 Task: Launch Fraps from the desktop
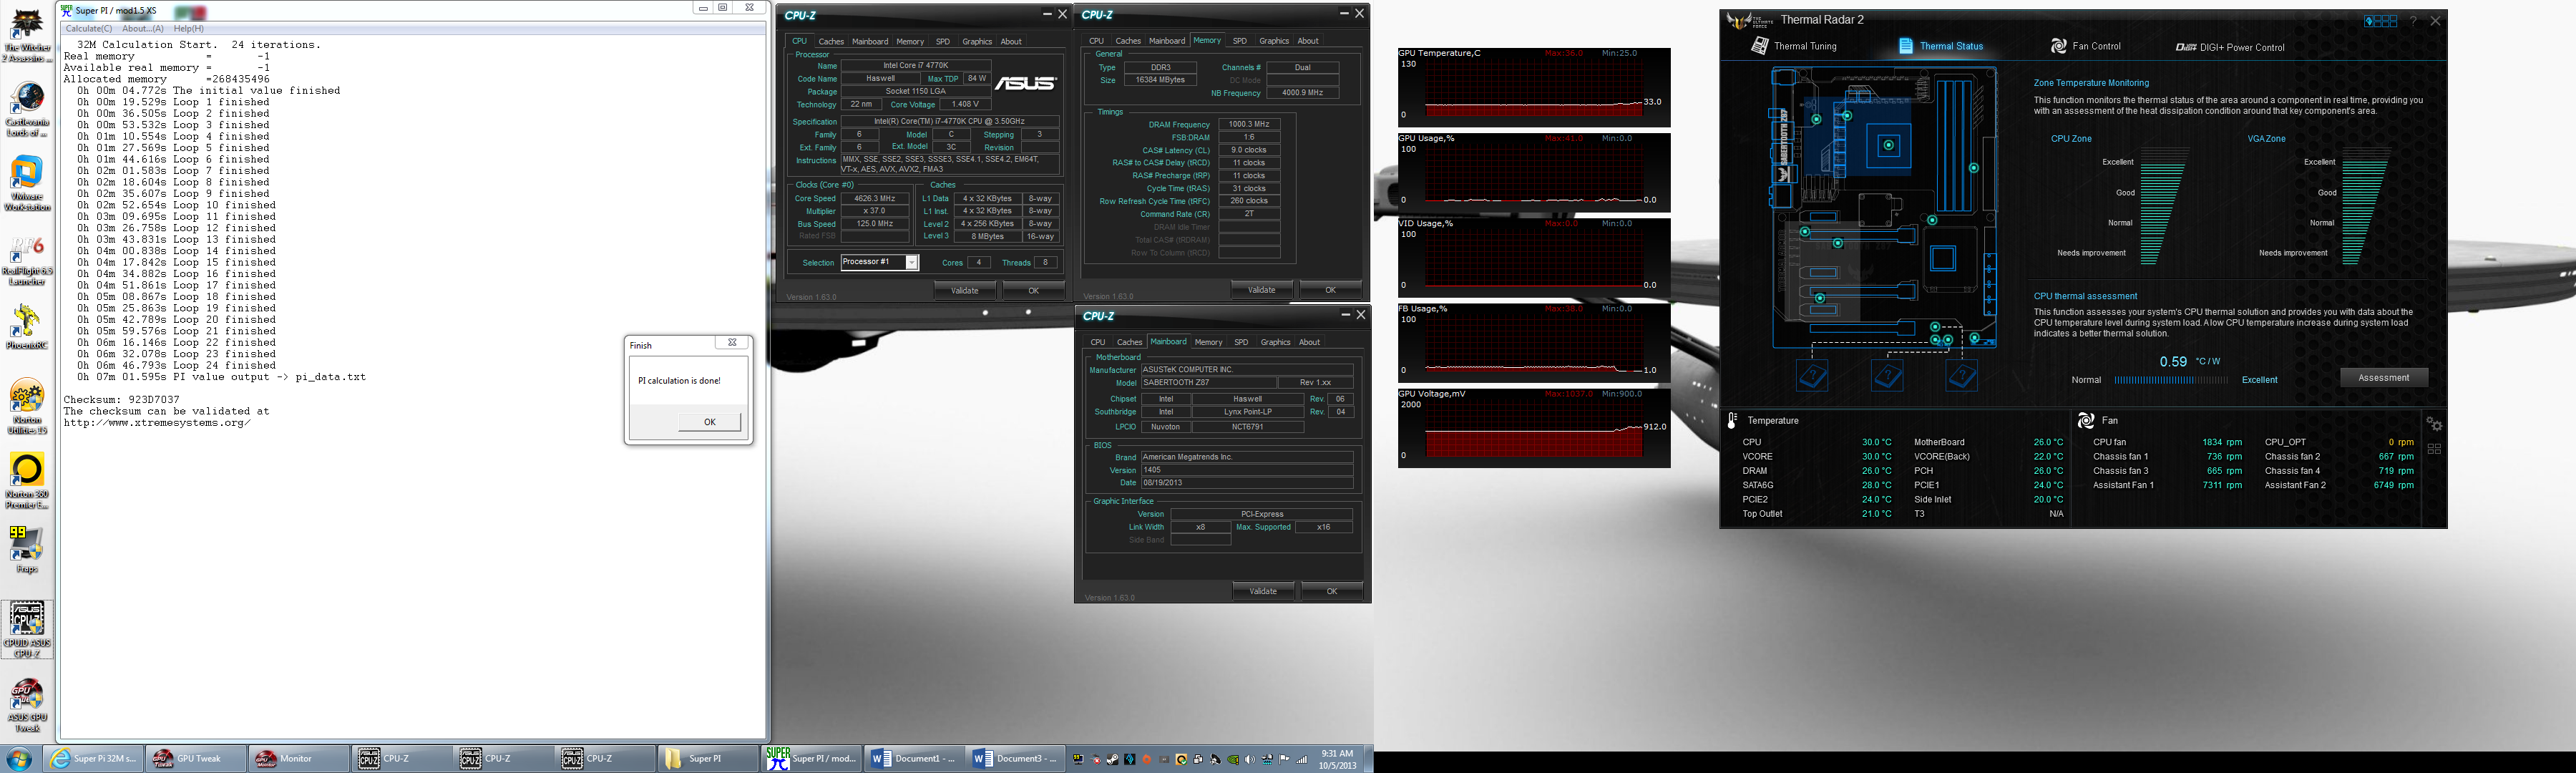coord(27,550)
